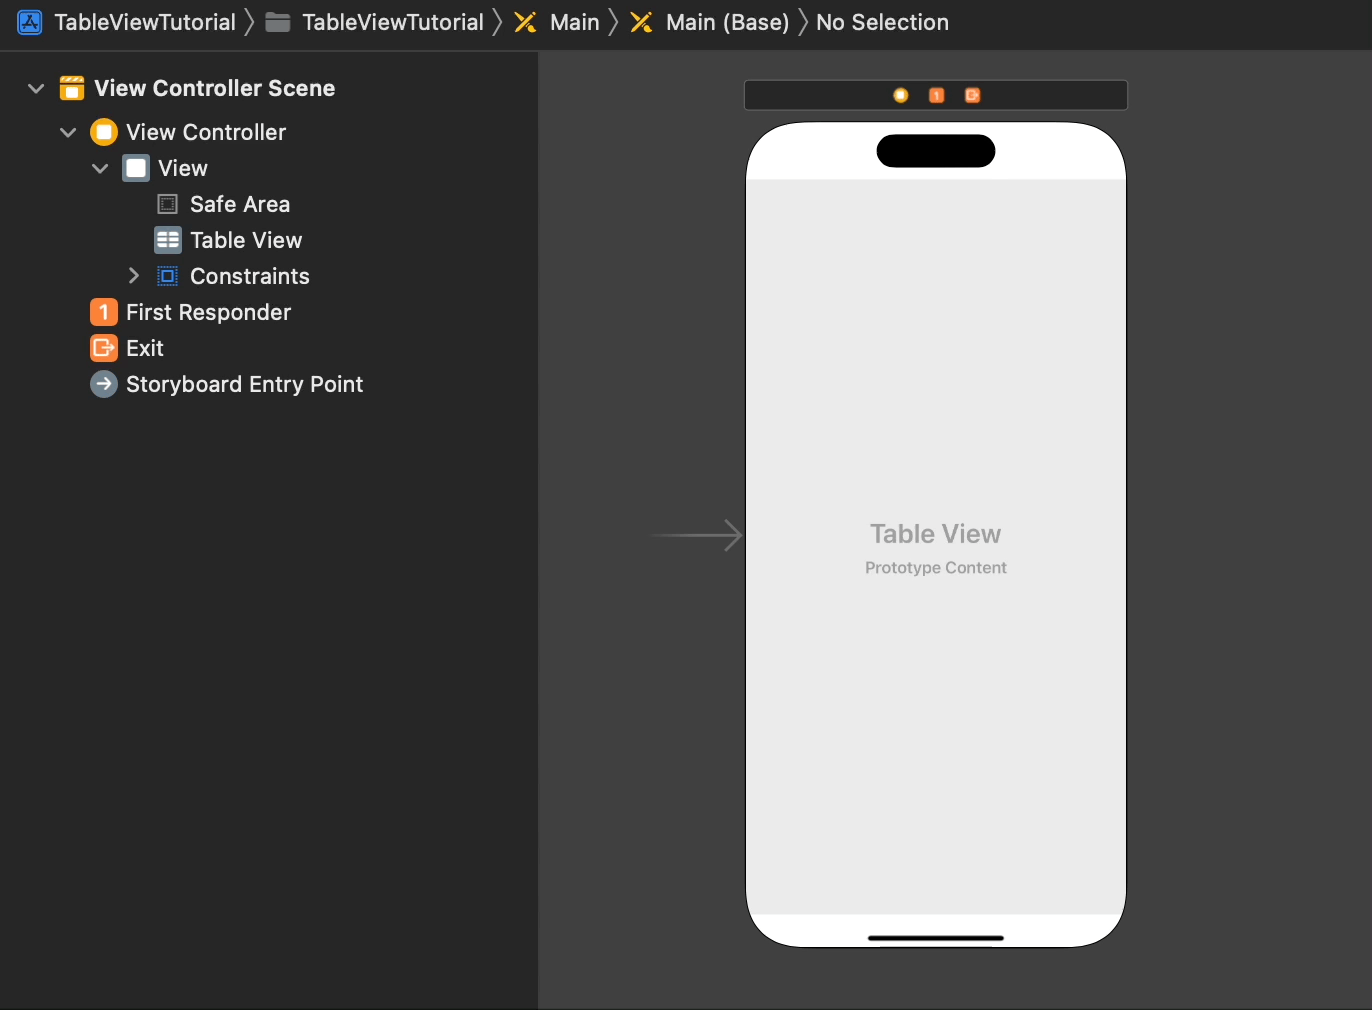Collapse the View Controller Scene disclosure arrow

click(36, 88)
